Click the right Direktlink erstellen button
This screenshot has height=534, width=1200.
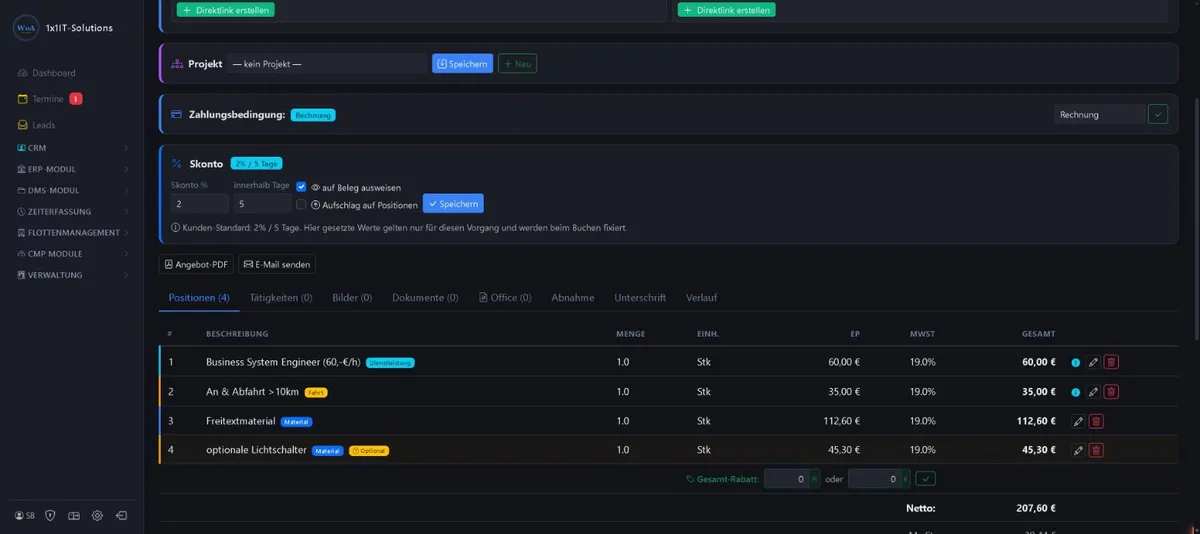click(x=726, y=9)
